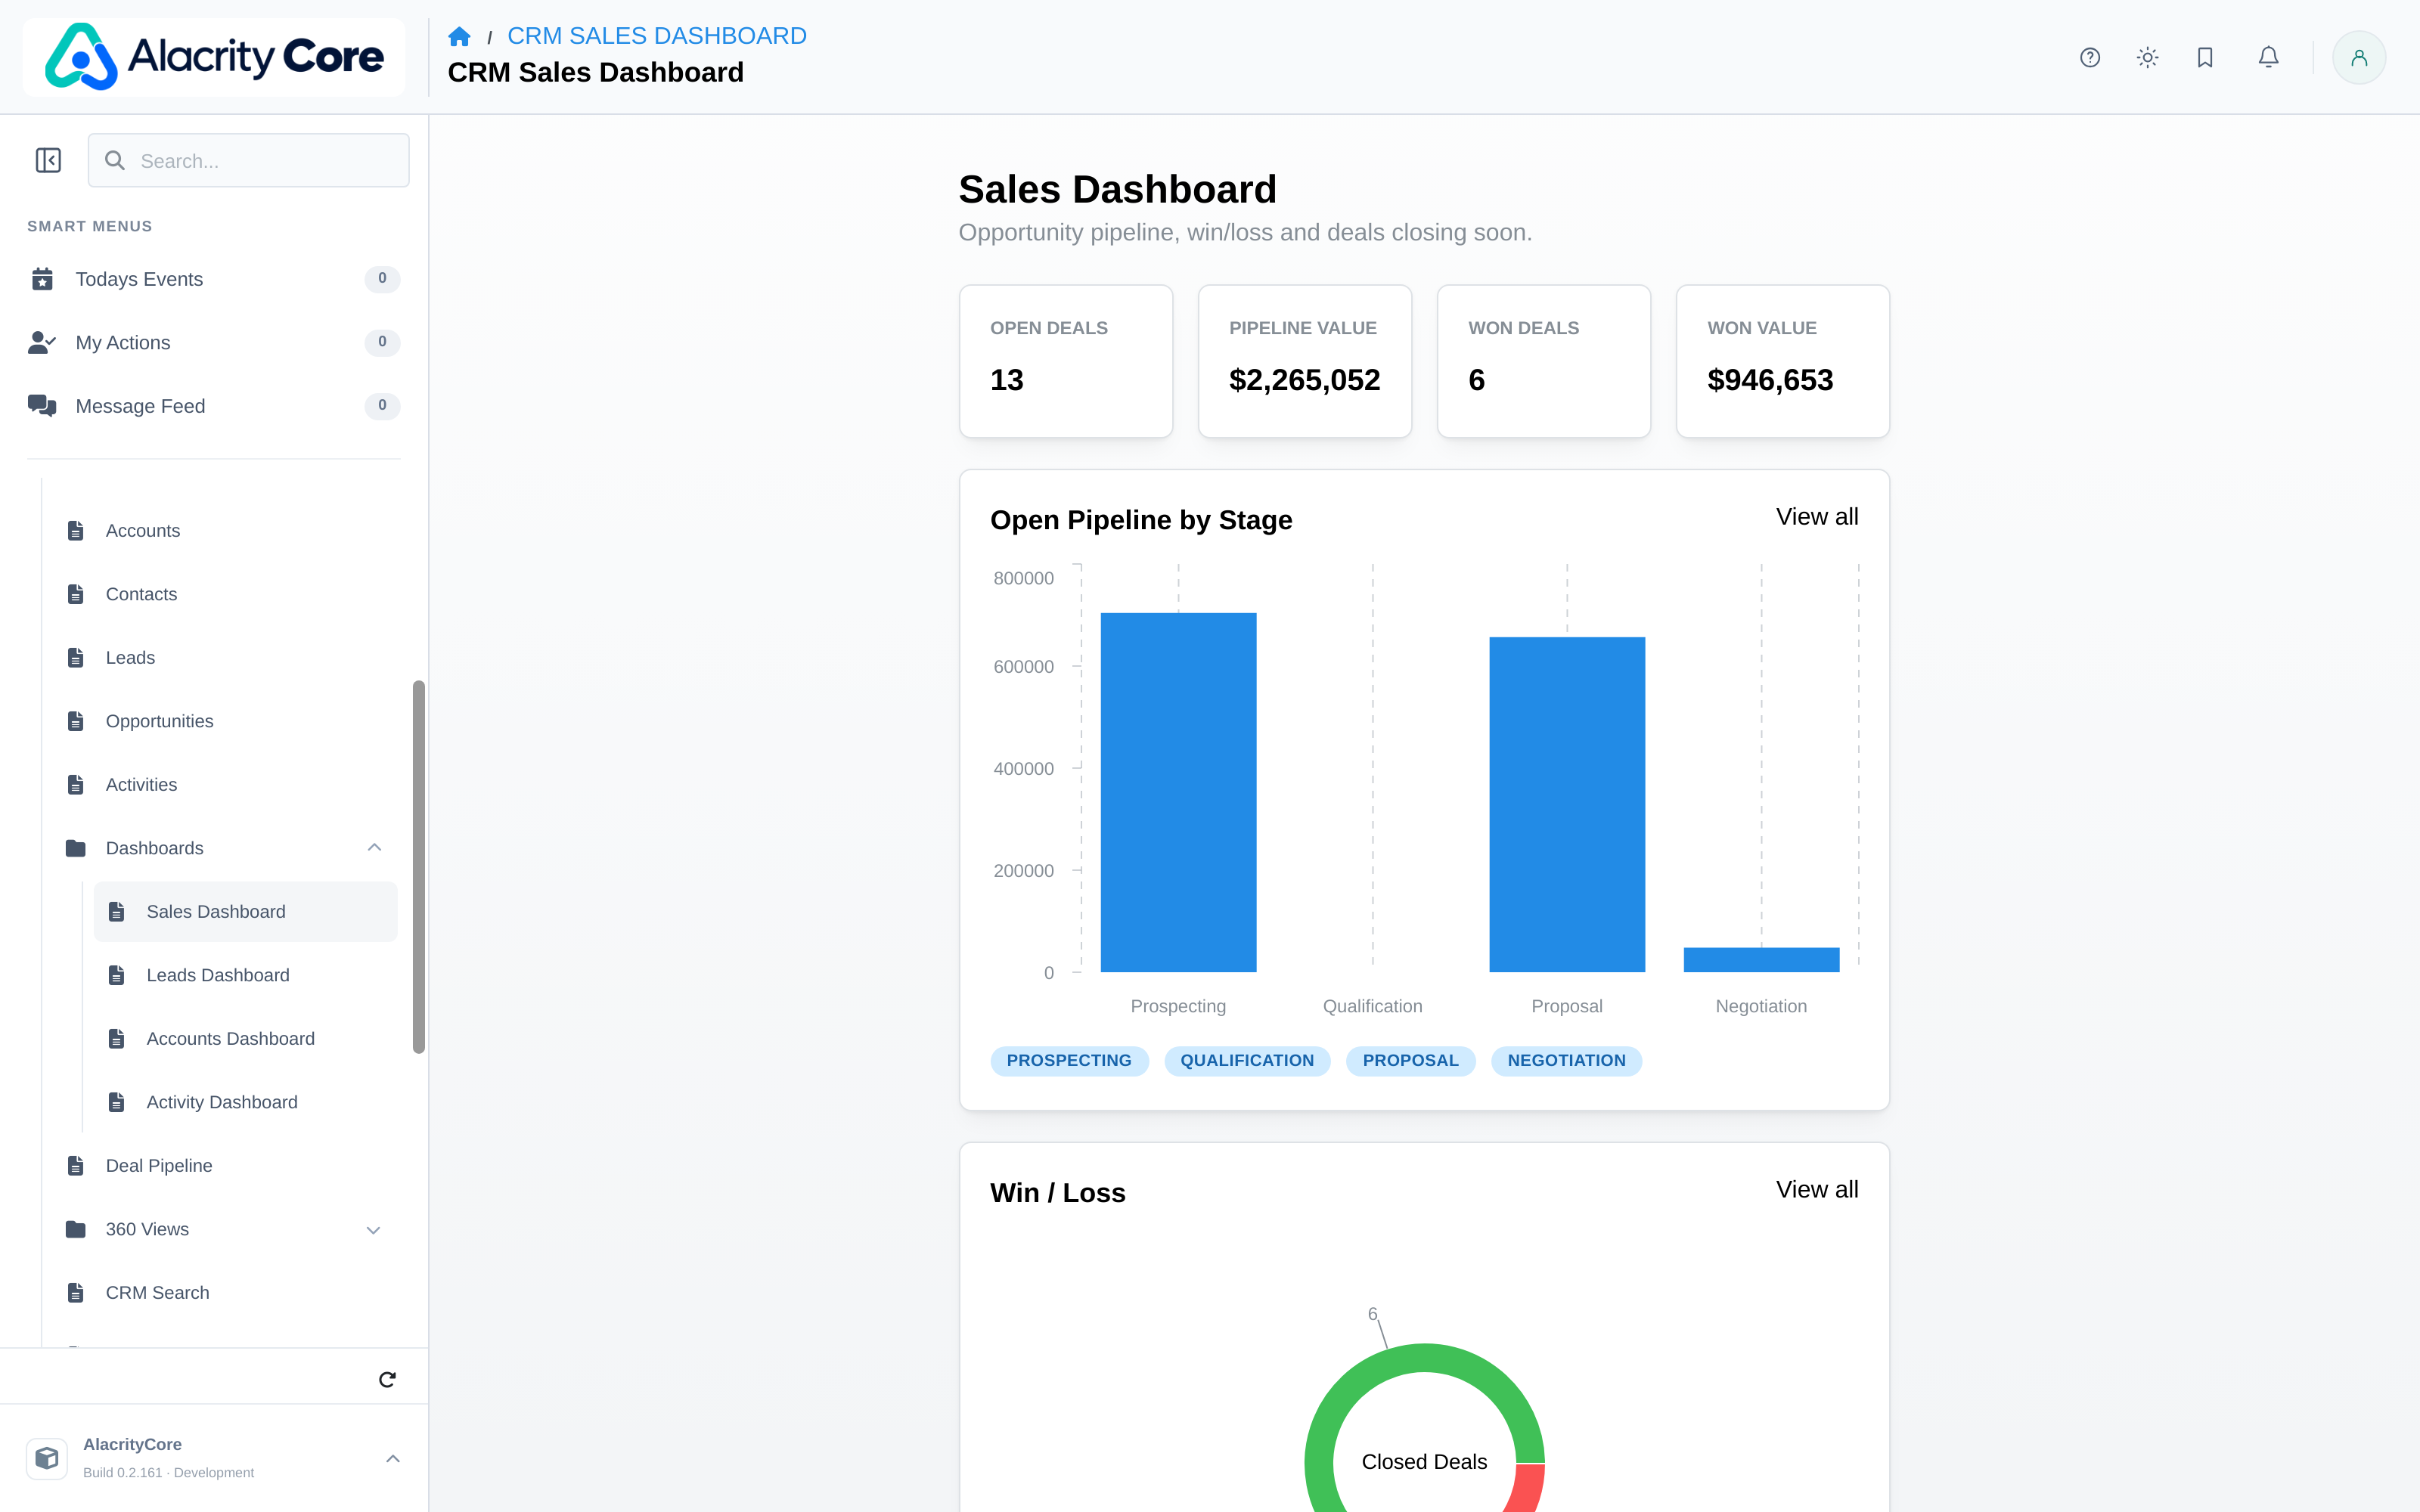Click CRM SALES DASHBOARD breadcrumb link
2420x1512 pixels.
[x=656, y=36]
